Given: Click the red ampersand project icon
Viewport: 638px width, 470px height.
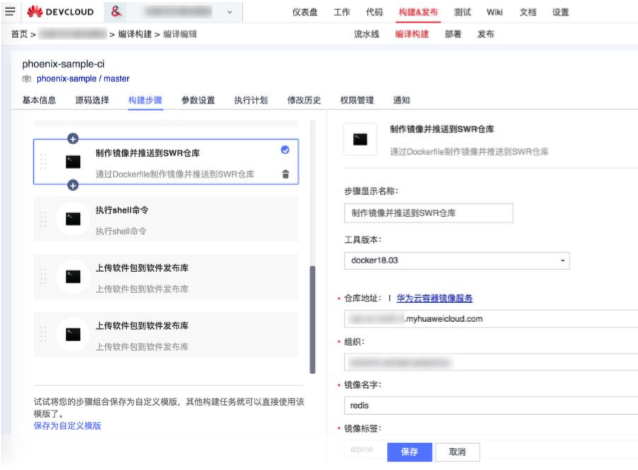Looking at the screenshot, I should [116, 11].
